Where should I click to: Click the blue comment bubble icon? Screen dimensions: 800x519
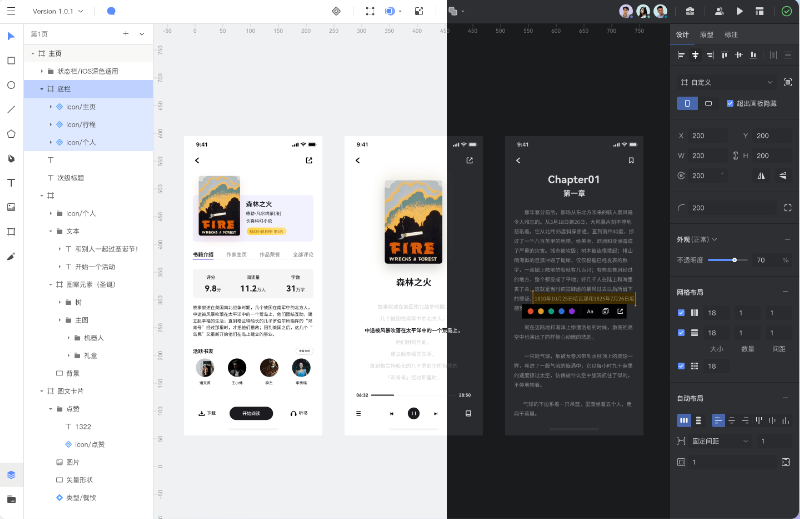coord(111,11)
